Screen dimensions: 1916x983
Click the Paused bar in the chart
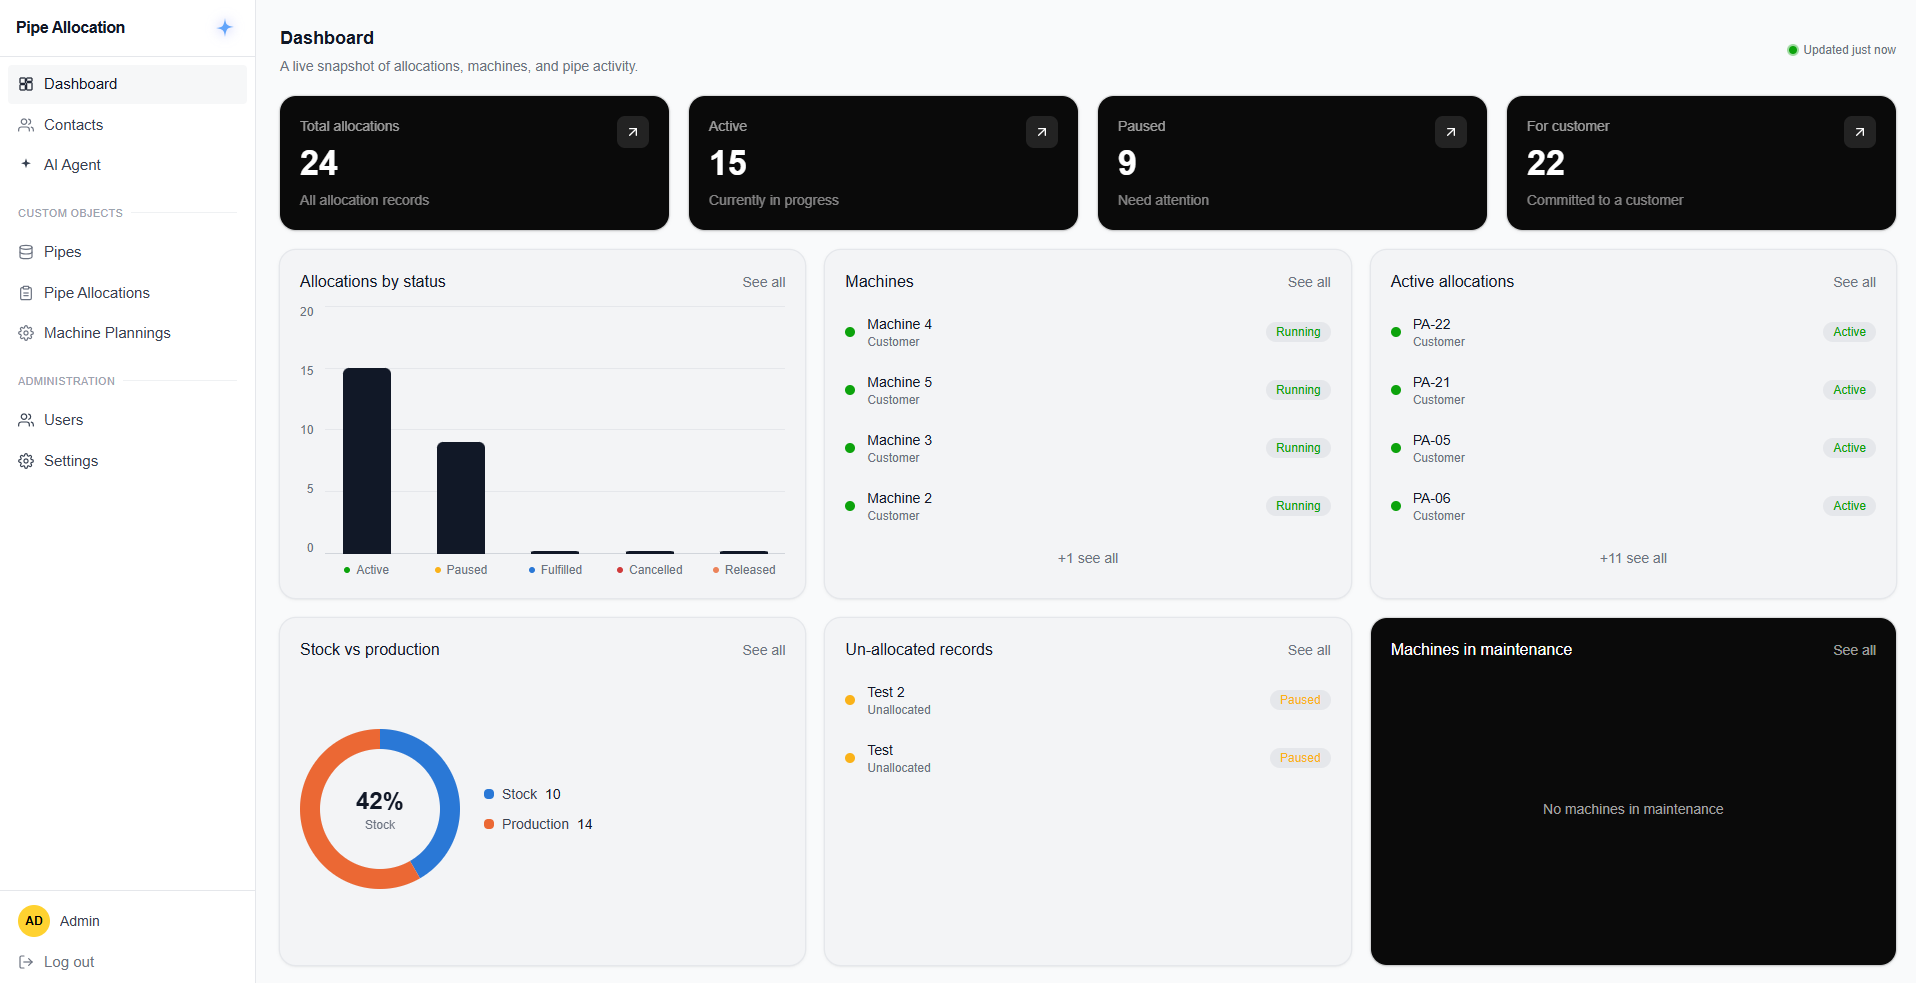point(461,498)
